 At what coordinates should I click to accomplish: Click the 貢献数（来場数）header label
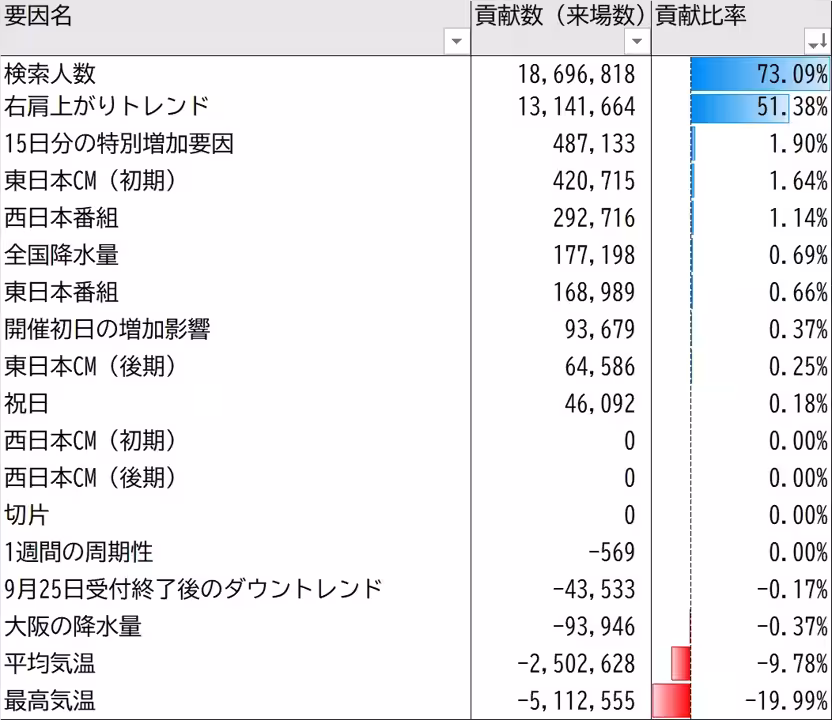point(555,15)
